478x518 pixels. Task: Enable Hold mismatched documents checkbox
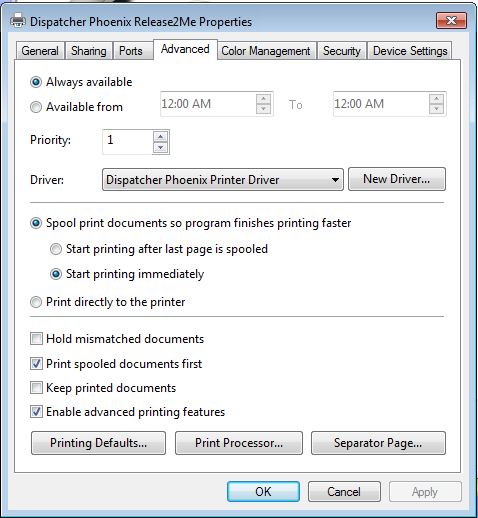coord(36,339)
